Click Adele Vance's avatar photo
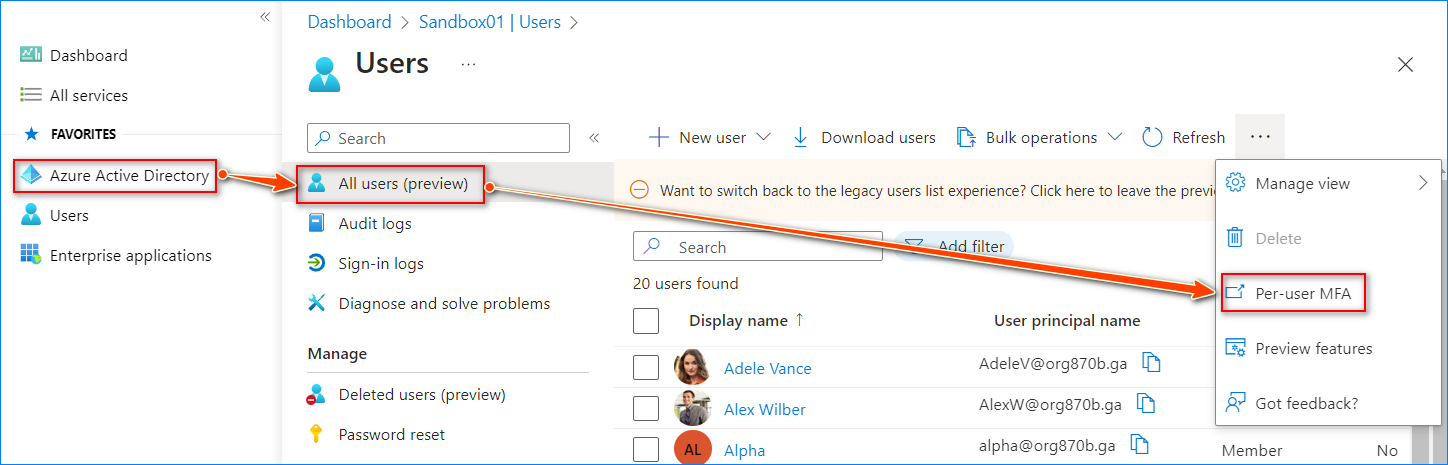1448x465 pixels. pyautogui.click(x=693, y=367)
